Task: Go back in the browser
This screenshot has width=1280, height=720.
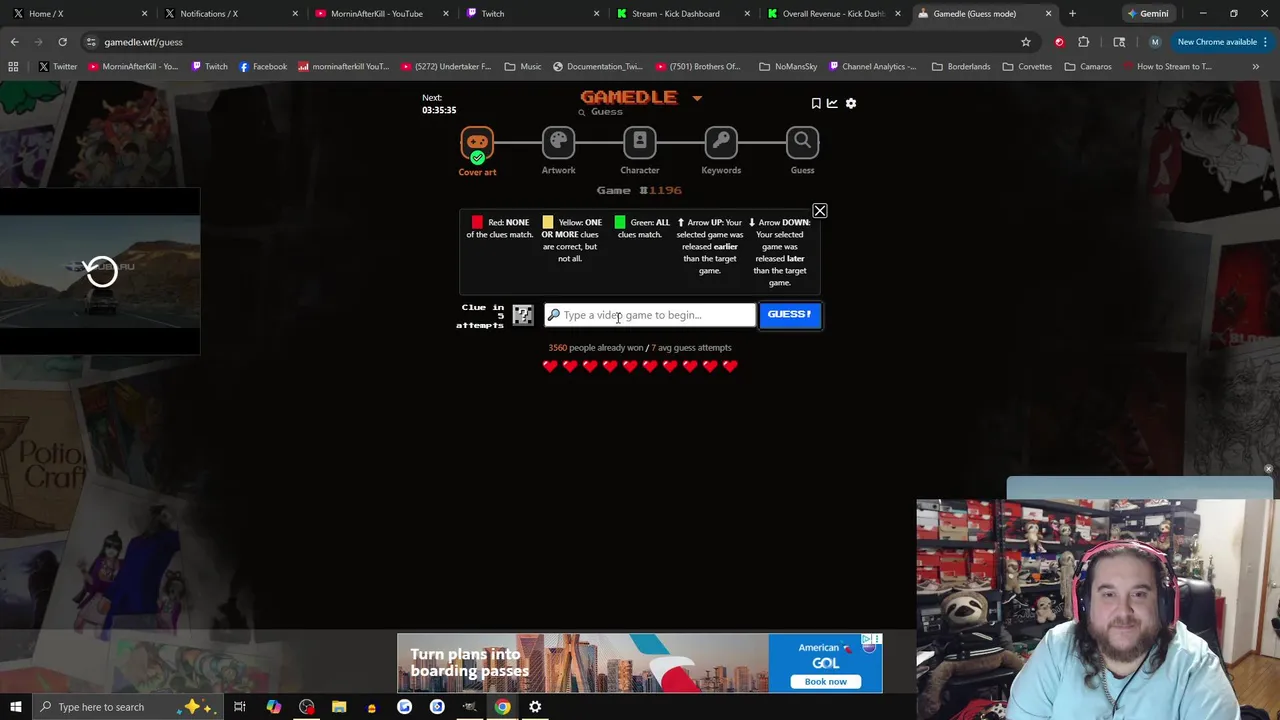Action: [x=15, y=42]
